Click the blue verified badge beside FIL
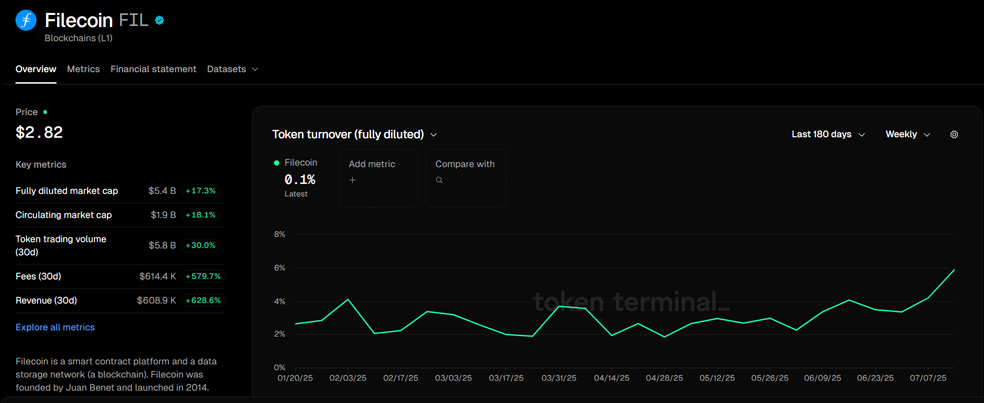 pos(159,21)
